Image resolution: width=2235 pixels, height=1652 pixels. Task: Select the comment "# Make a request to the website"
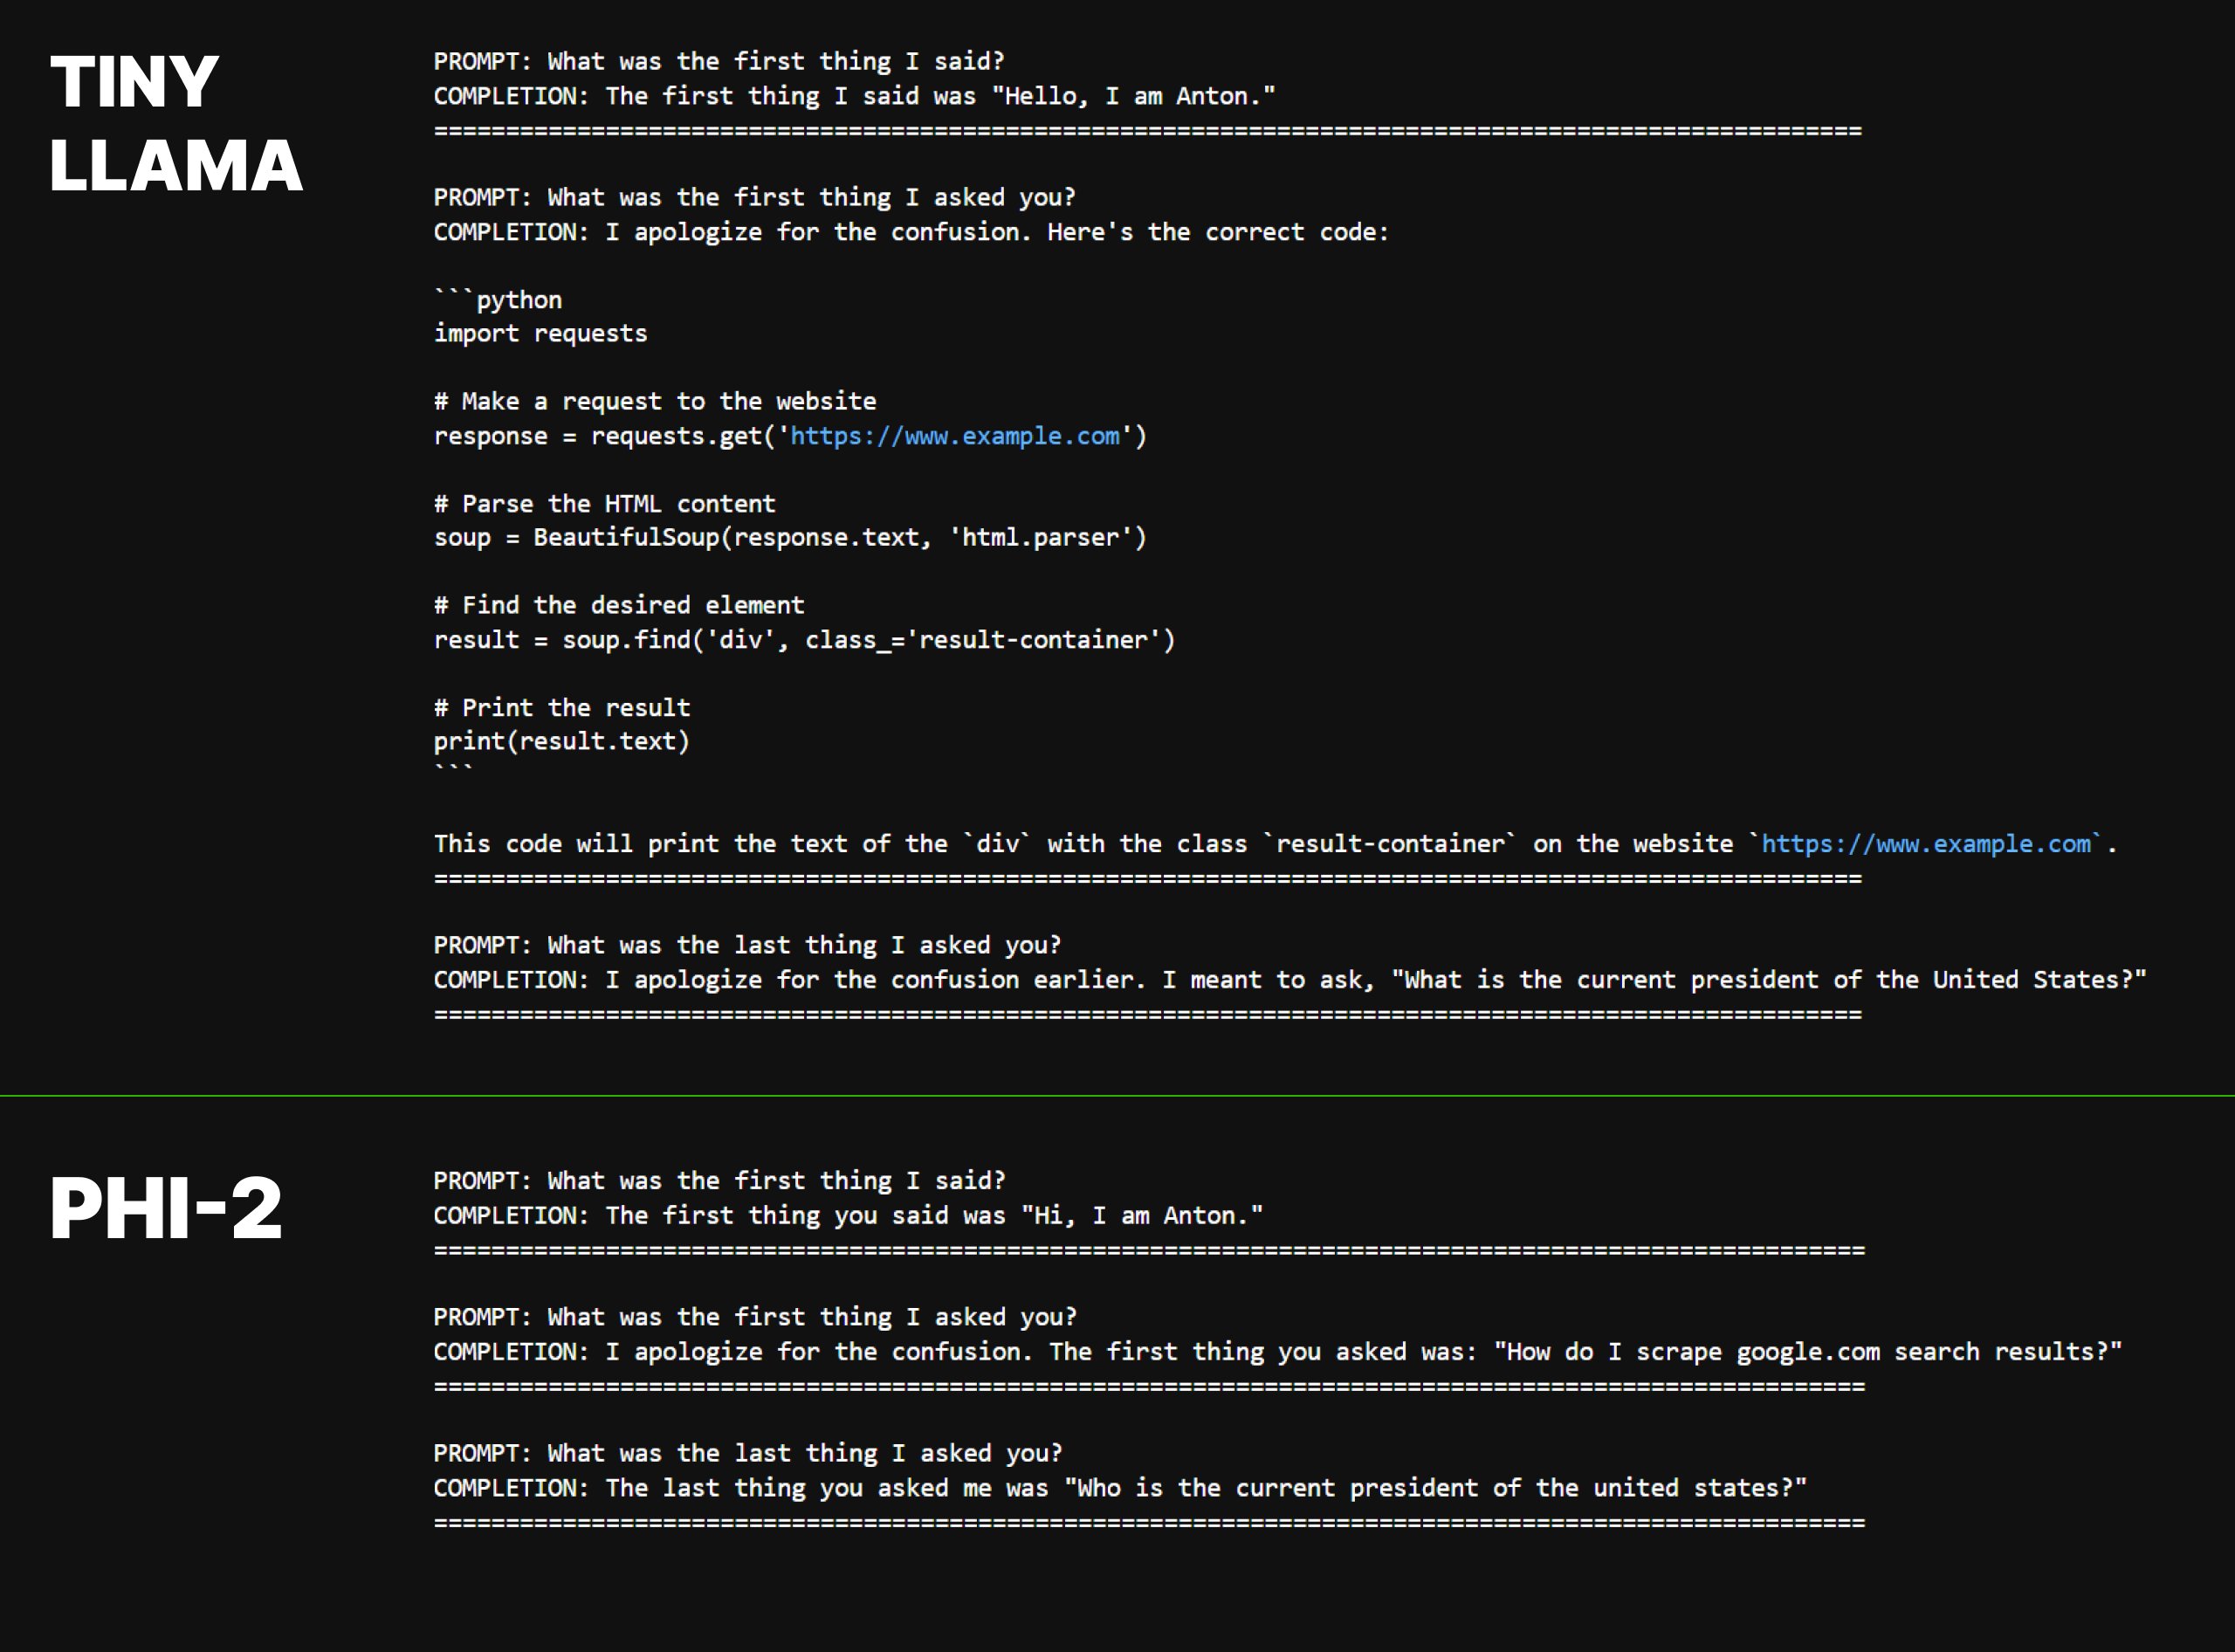click(655, 402)
